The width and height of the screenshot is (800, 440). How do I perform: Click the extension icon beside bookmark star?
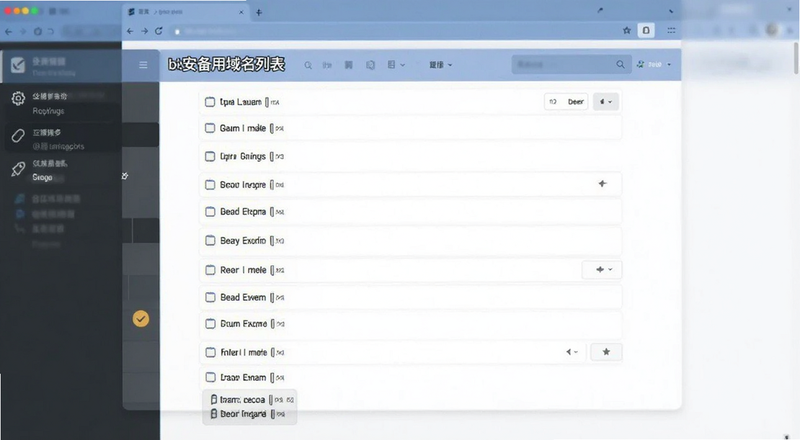pyautogui.click(x=646, y=31)
